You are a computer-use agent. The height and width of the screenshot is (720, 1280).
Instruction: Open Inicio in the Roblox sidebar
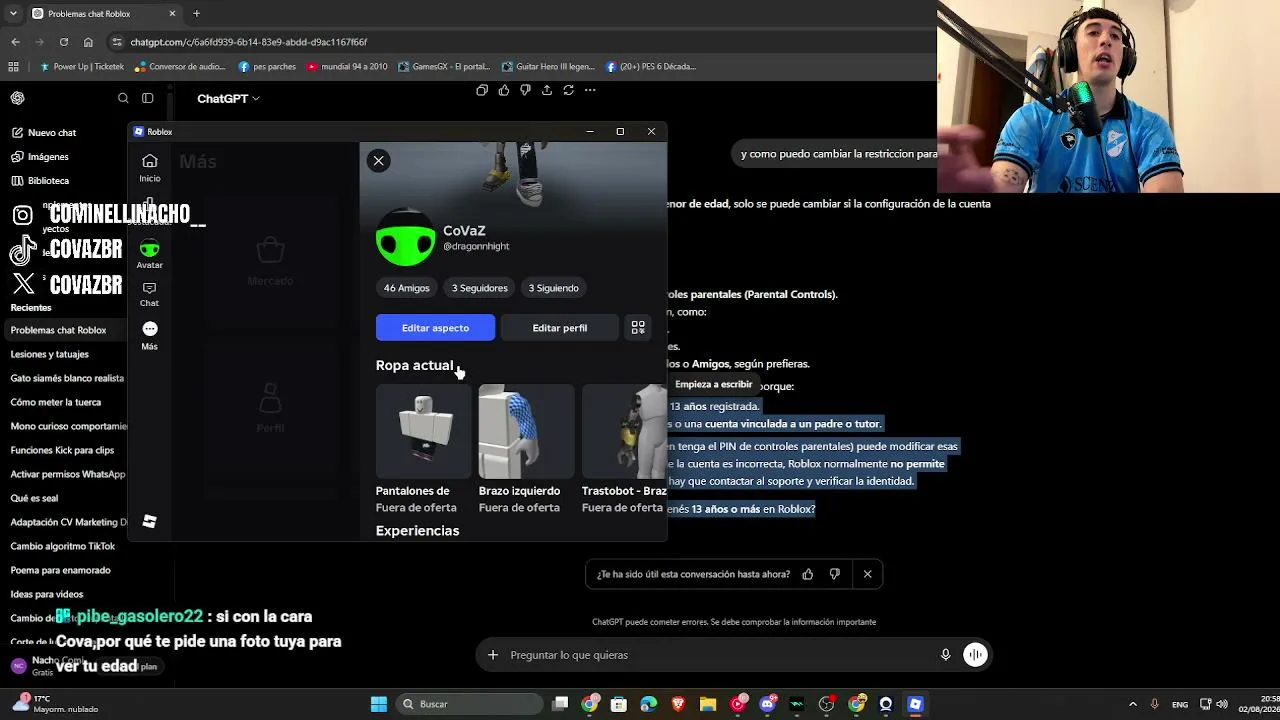pyautogui.click(x=149, y=167)
